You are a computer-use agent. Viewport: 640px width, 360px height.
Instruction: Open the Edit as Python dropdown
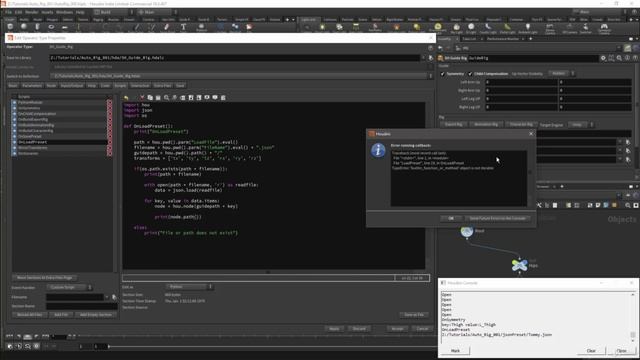189,287
